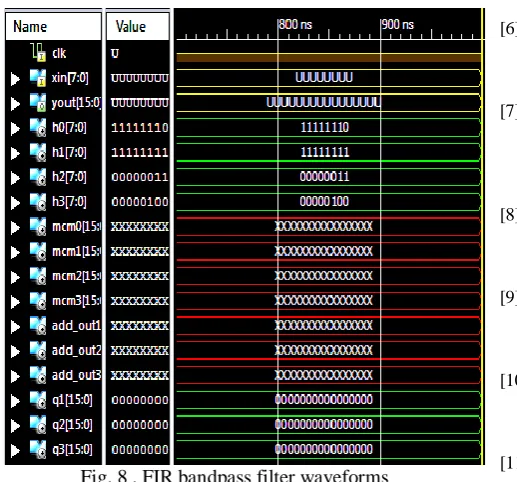Click the clk waveform trace

329,58
